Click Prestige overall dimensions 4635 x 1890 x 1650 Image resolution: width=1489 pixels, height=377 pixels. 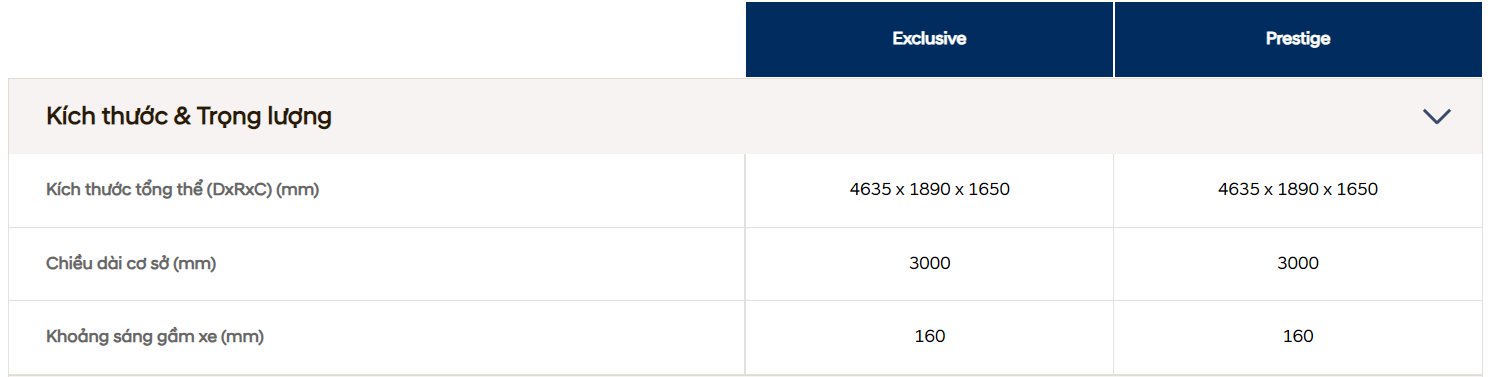[x=1298, y=189]
